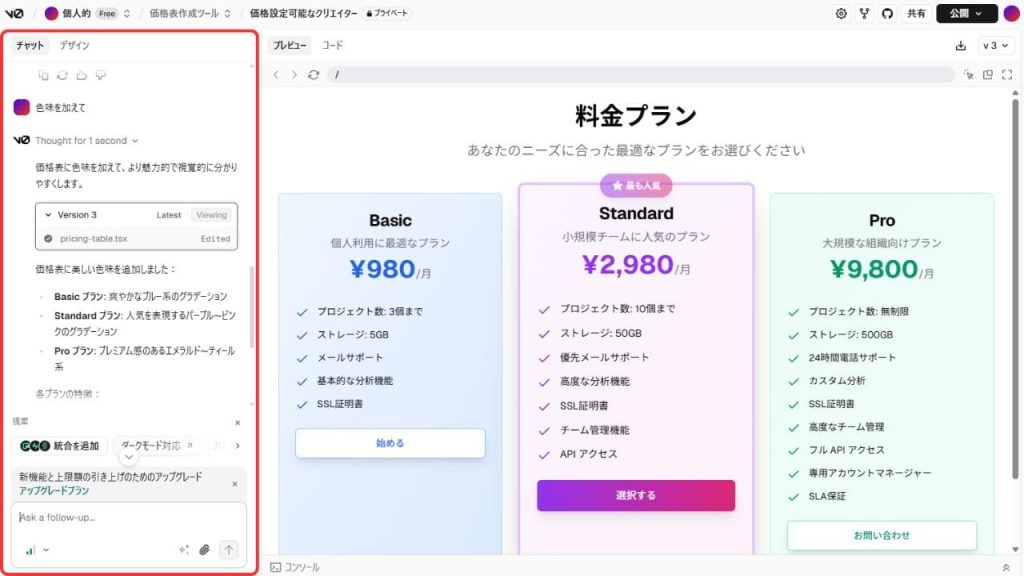Open the アップグレードプラン link
Screen dimensions: 1024x576
tap(54, 490)
